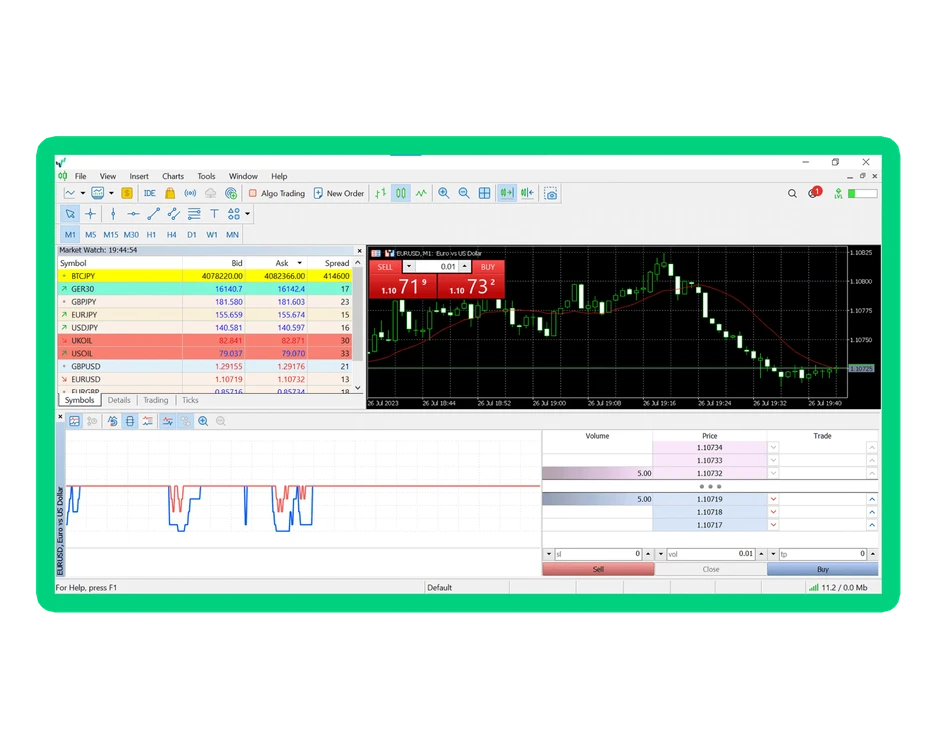This screenshot has height=748, width=936.
Task: Click the New Order button
Action: point(339,193)
